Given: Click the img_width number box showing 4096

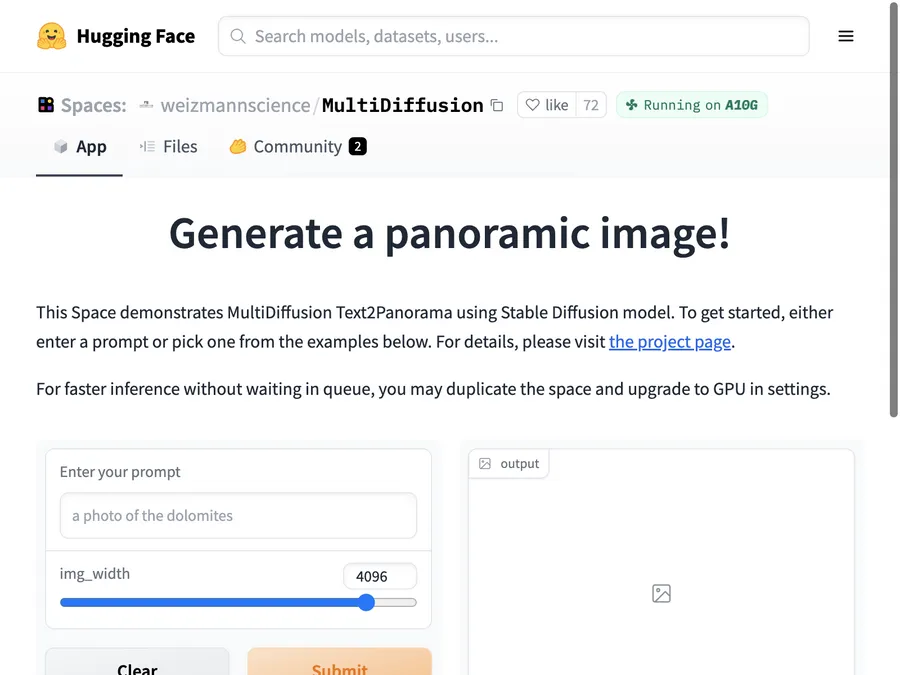Looking at the screenshot, I should coord(379,576).
